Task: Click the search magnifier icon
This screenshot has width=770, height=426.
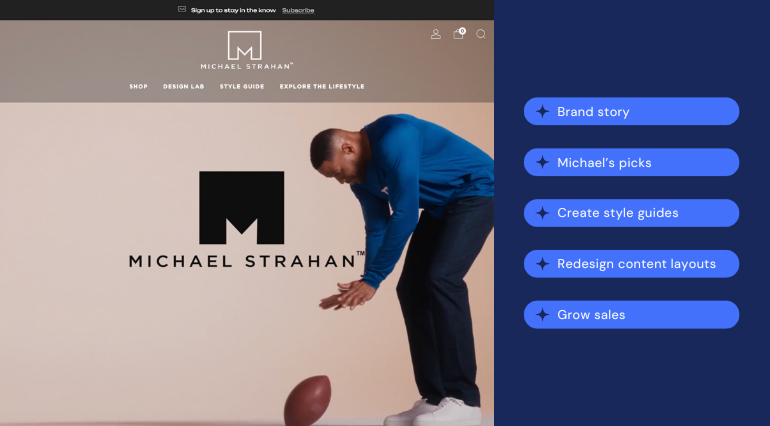Action: coord(481,34)
